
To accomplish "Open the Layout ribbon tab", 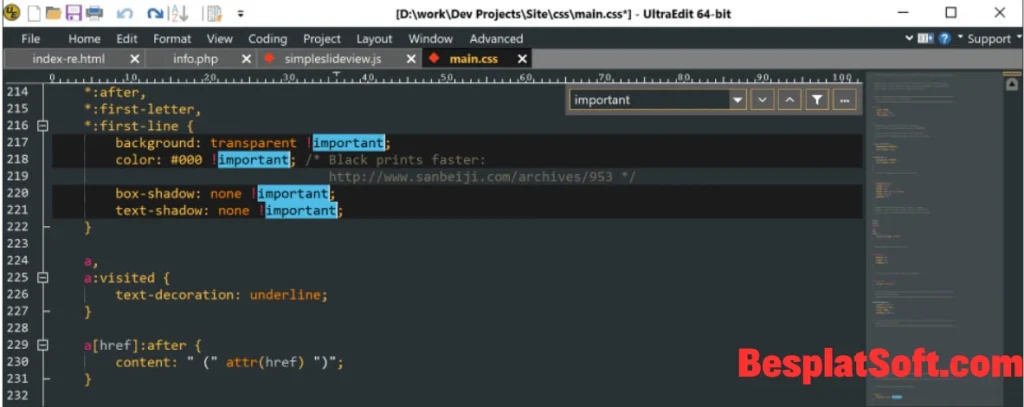I will (x=374, y=39).
